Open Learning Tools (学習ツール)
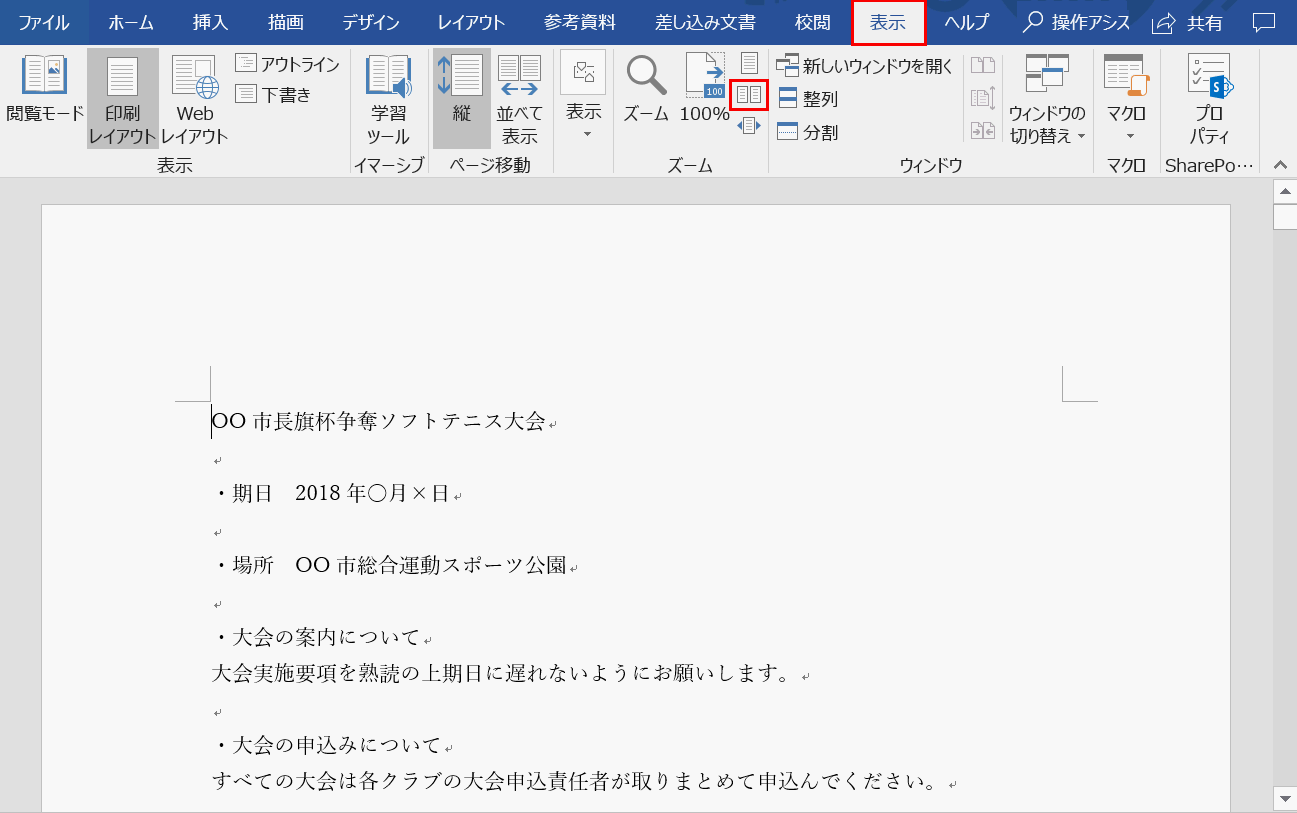 coord(388,98)
